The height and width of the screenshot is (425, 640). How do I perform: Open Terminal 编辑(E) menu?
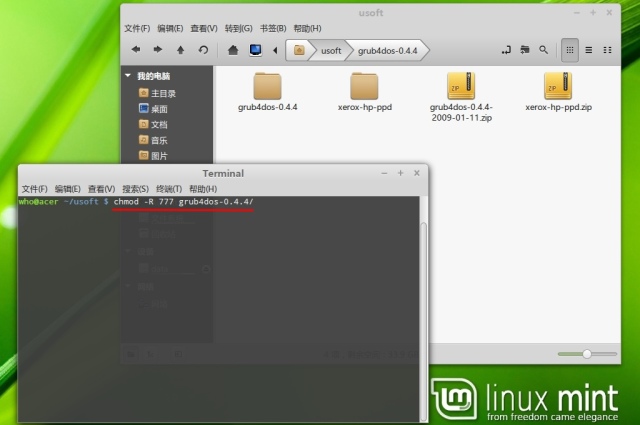click(68, 189)
